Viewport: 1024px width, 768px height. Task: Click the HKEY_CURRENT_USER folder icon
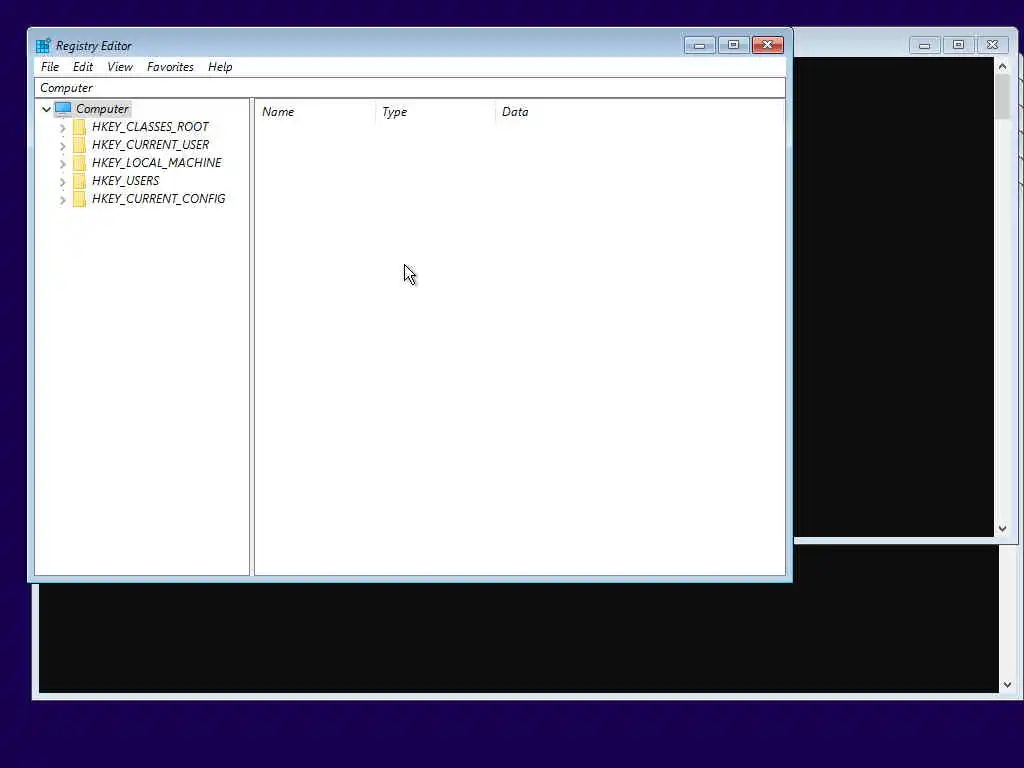[x=79, y=145]
